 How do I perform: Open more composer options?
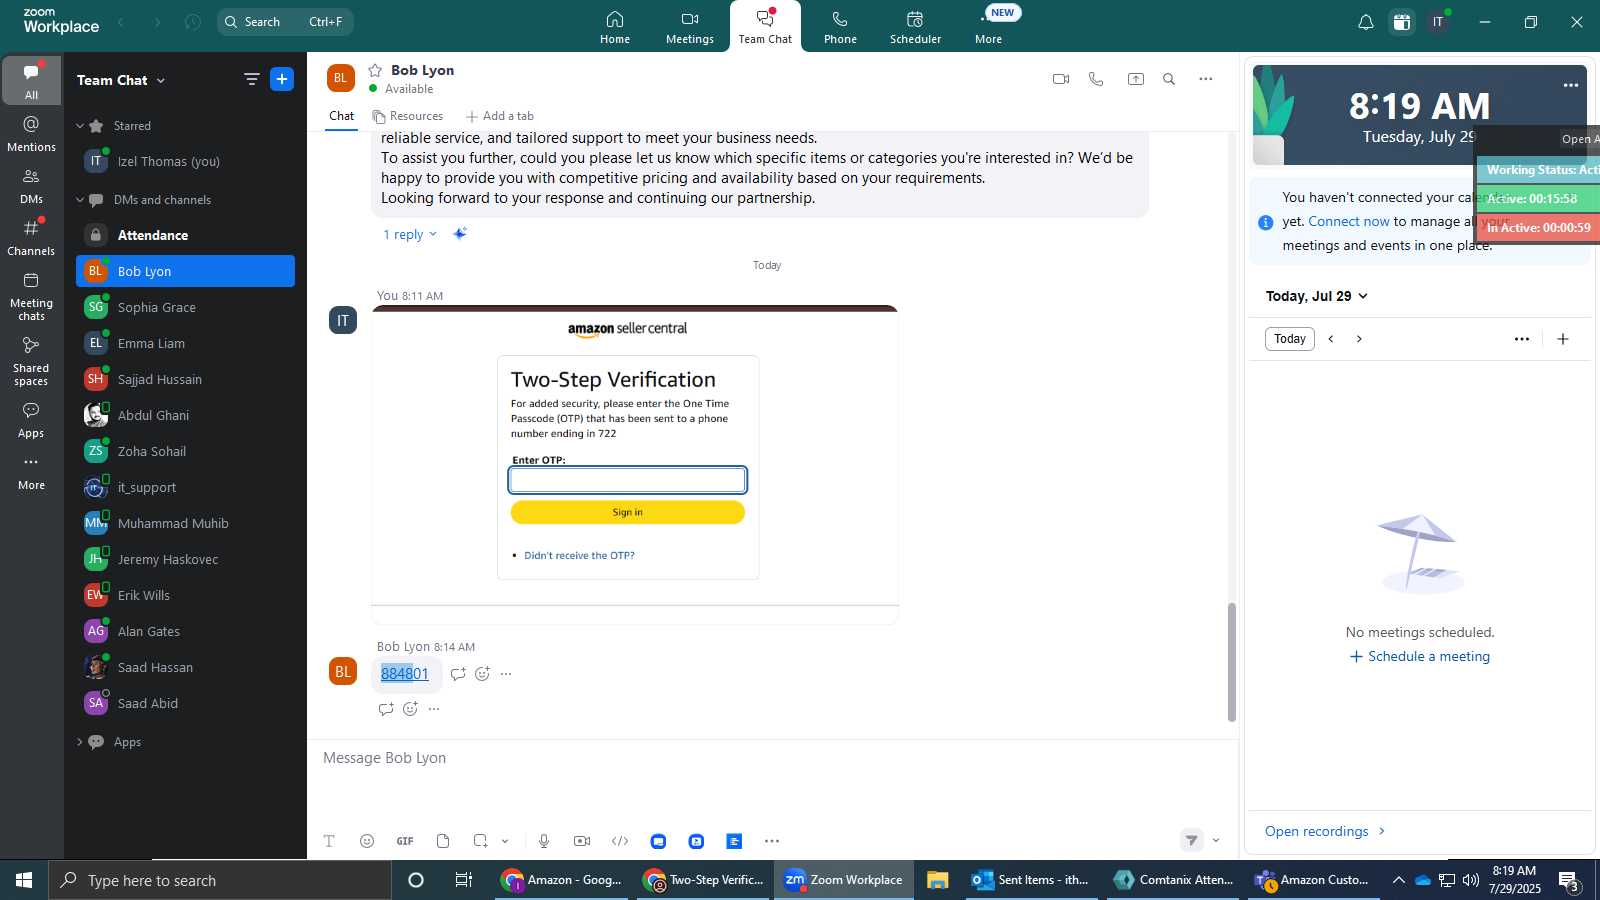[772, 841]
